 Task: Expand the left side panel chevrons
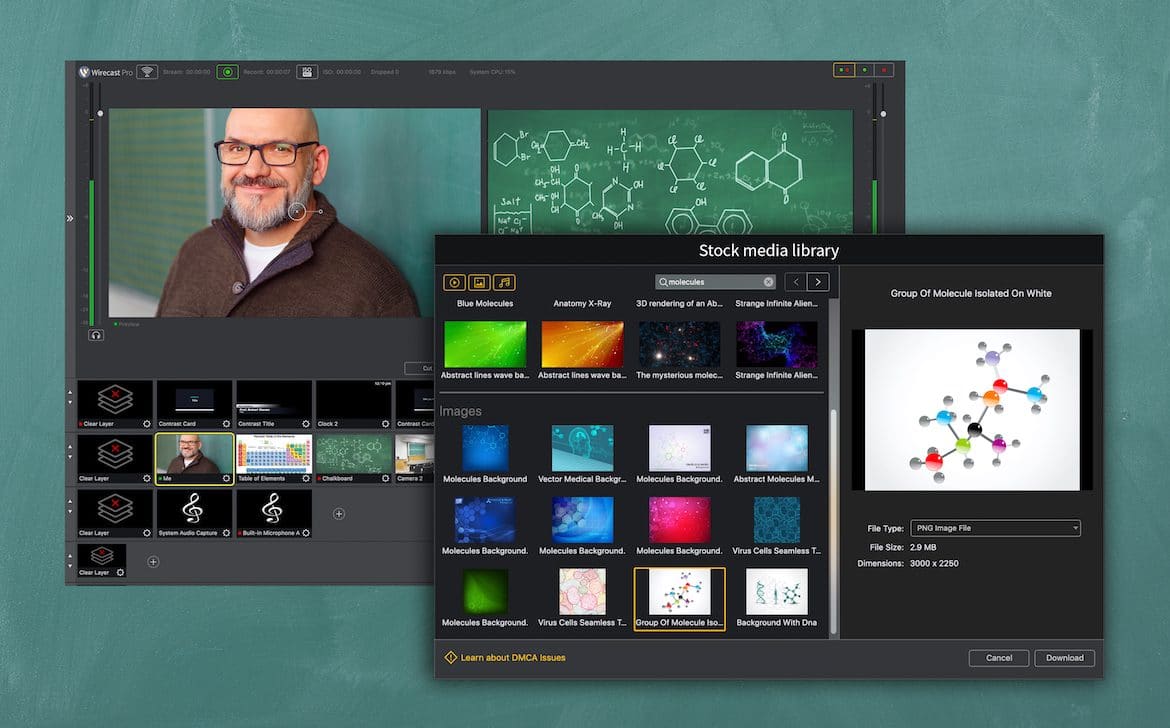click(x=70, y=219)
